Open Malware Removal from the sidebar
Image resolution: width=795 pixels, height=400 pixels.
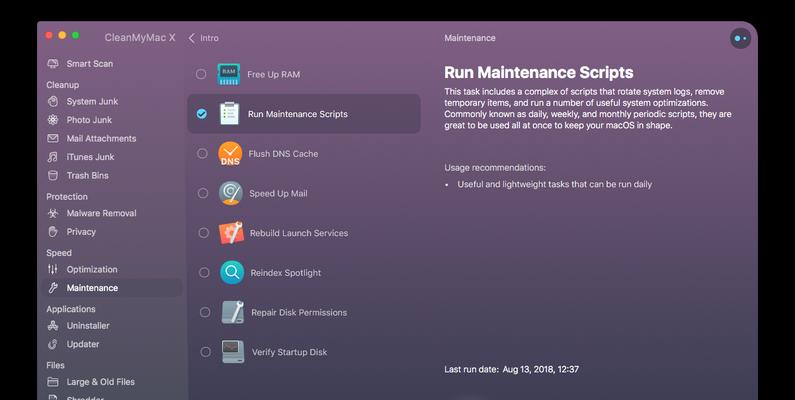(x=101, y=213)
